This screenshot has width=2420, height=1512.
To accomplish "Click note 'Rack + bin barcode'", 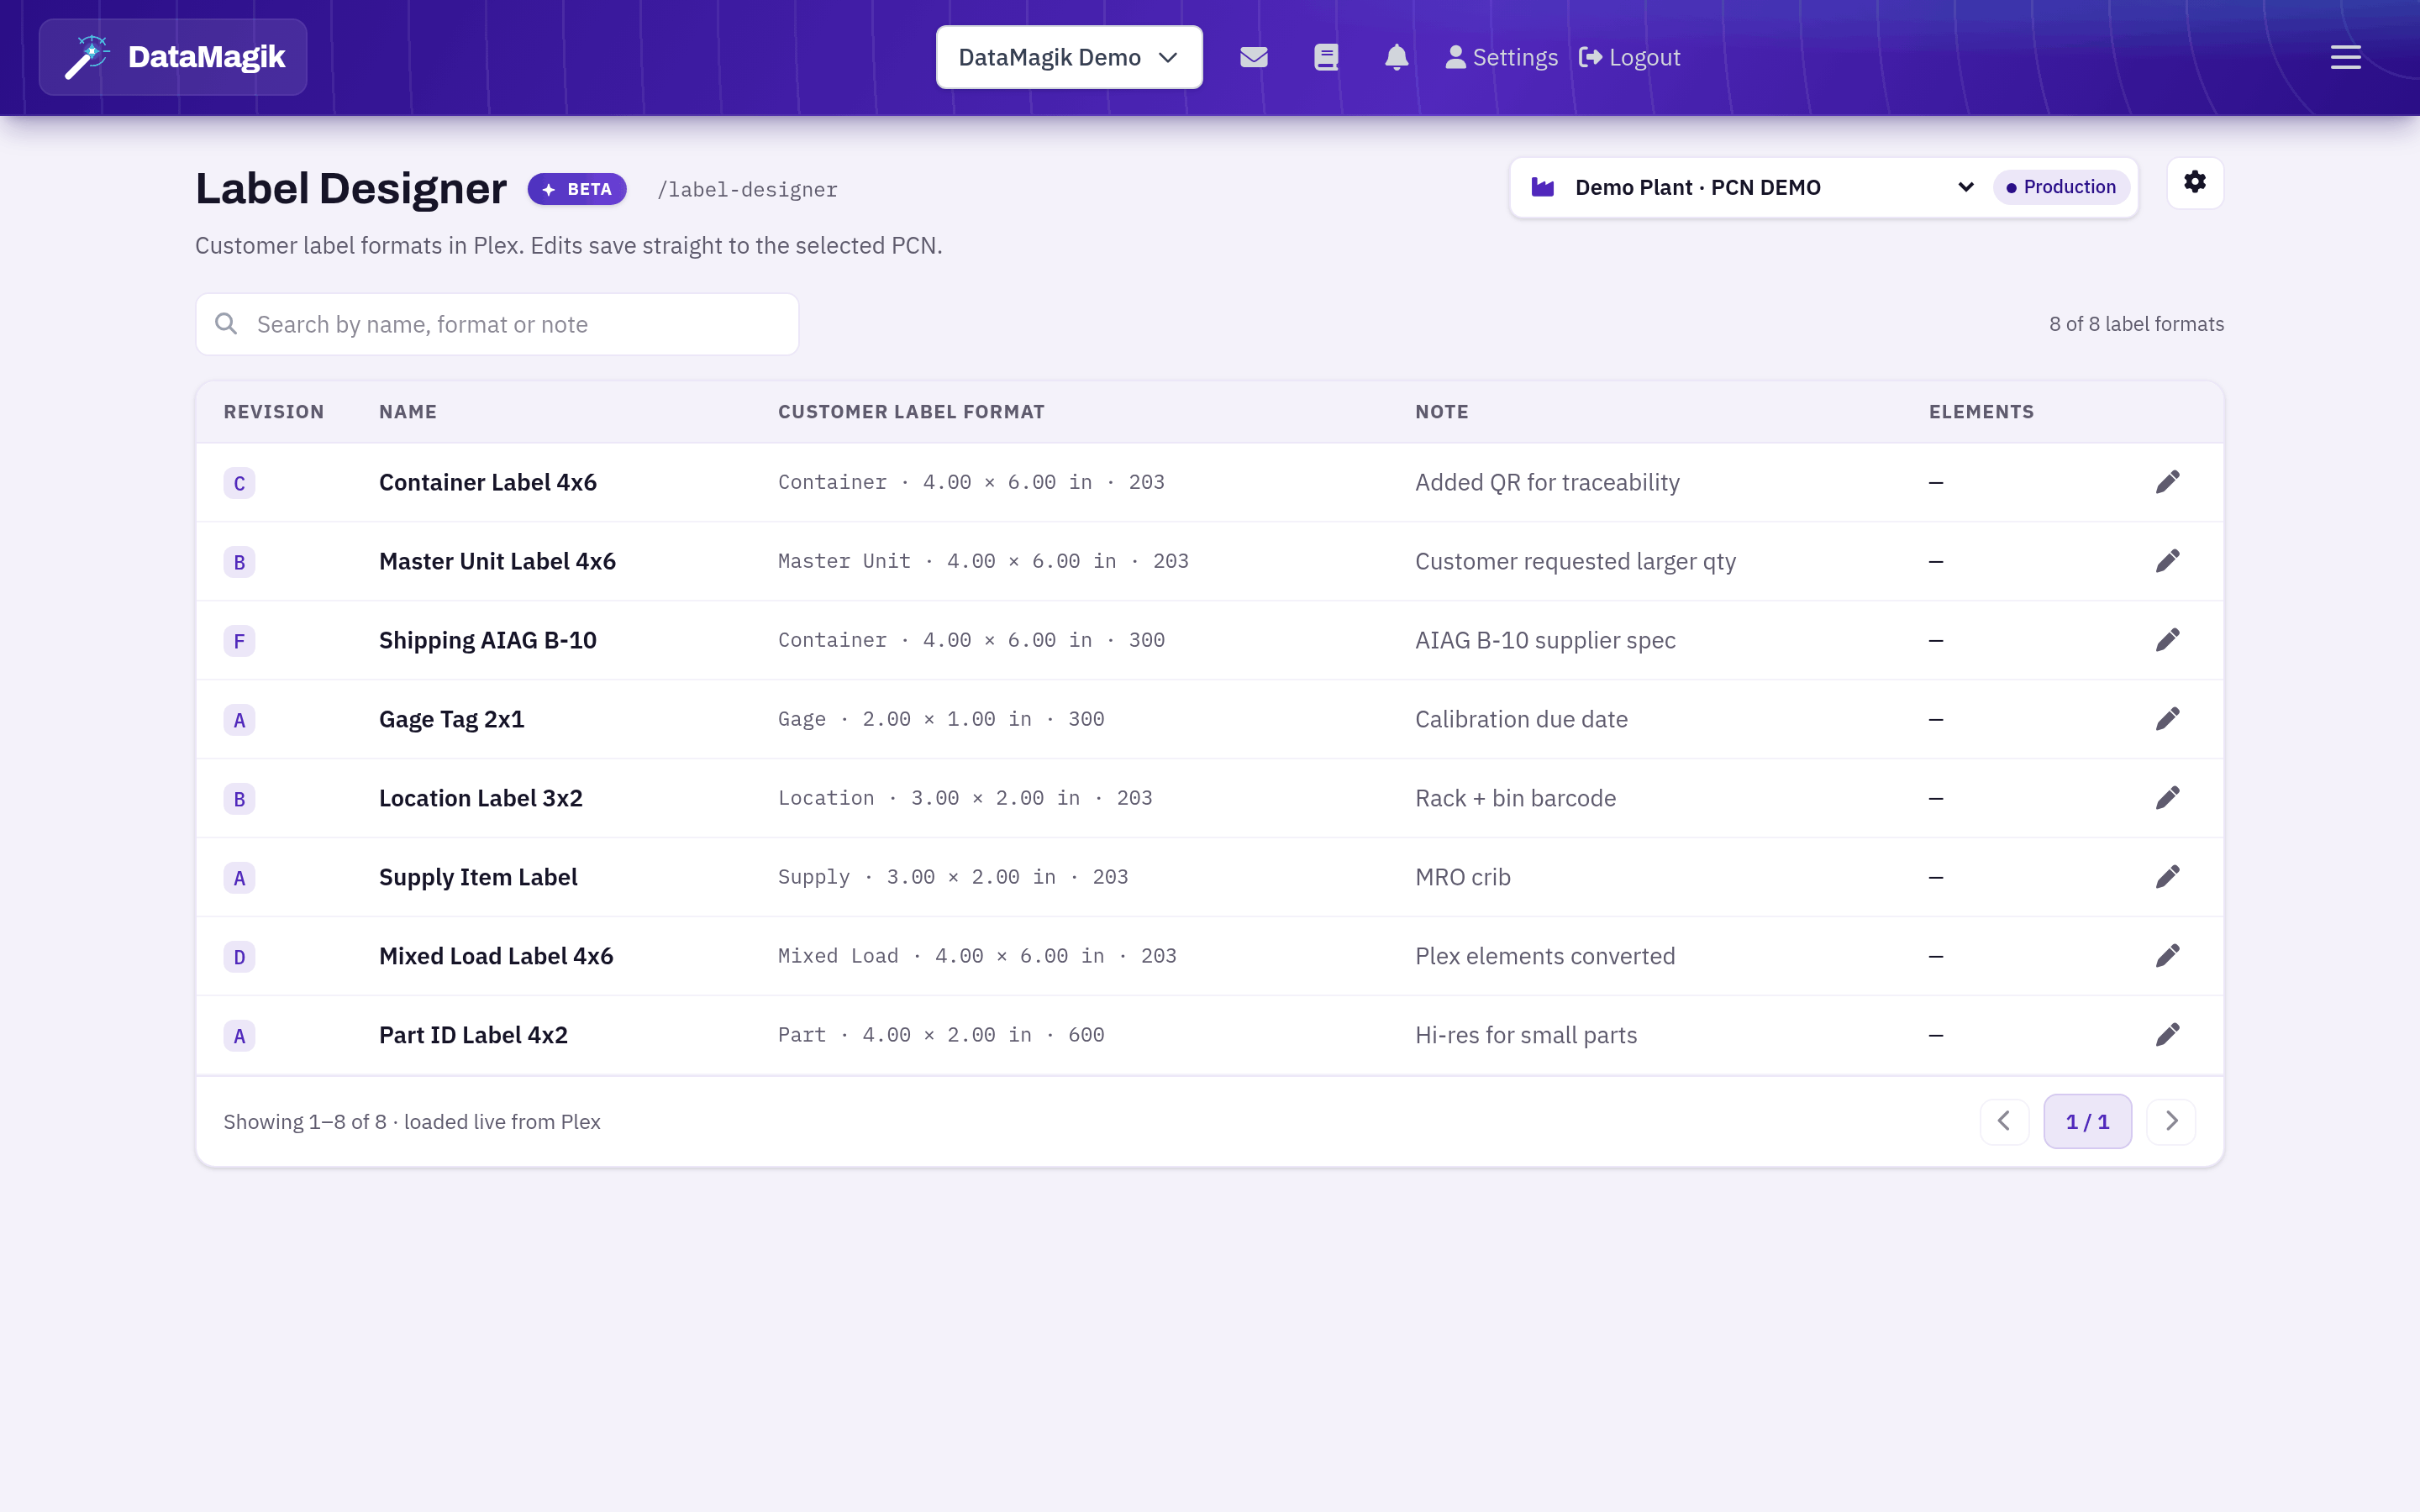I will coord(1515,798).
